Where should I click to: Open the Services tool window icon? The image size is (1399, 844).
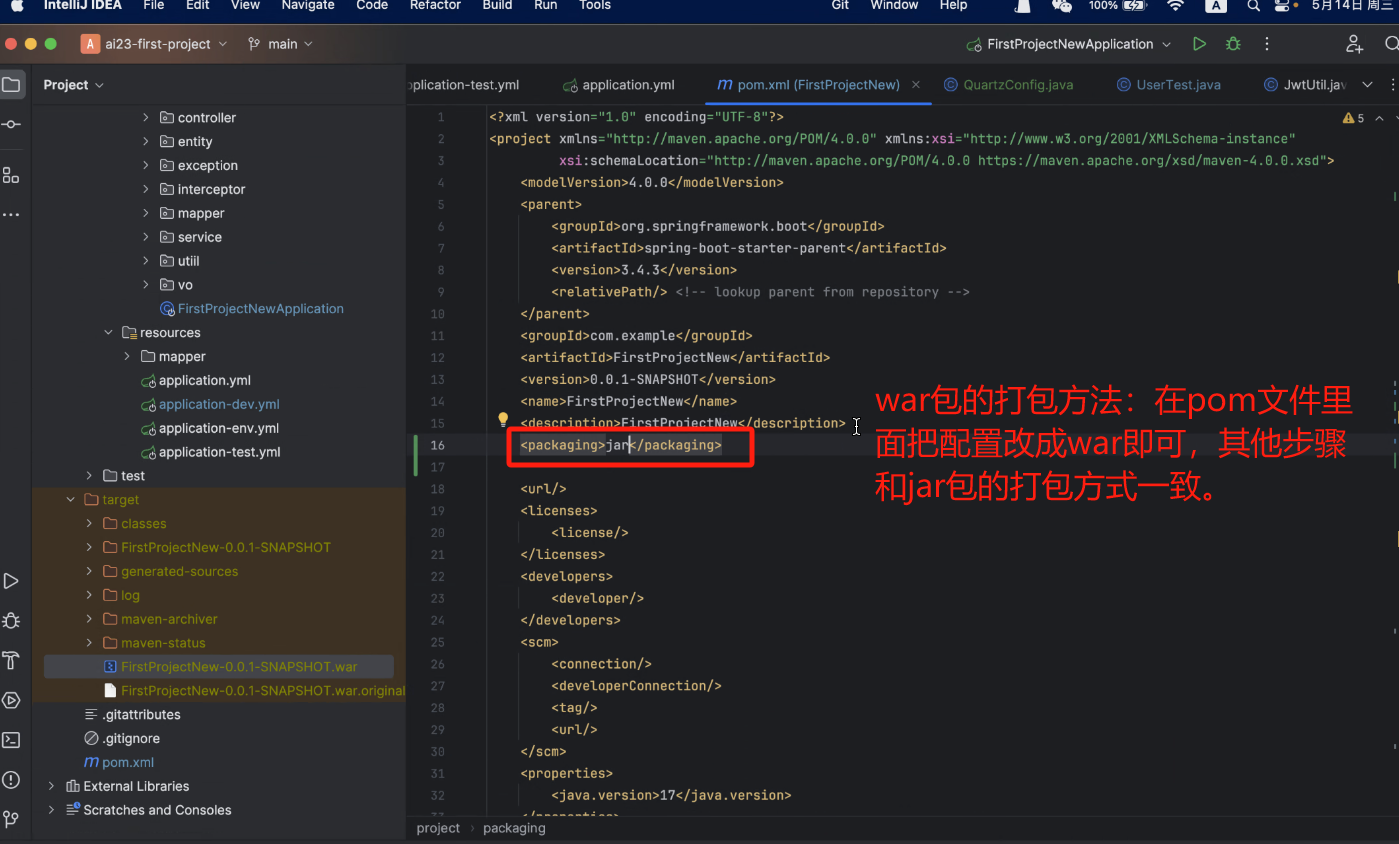coord(11,700)
